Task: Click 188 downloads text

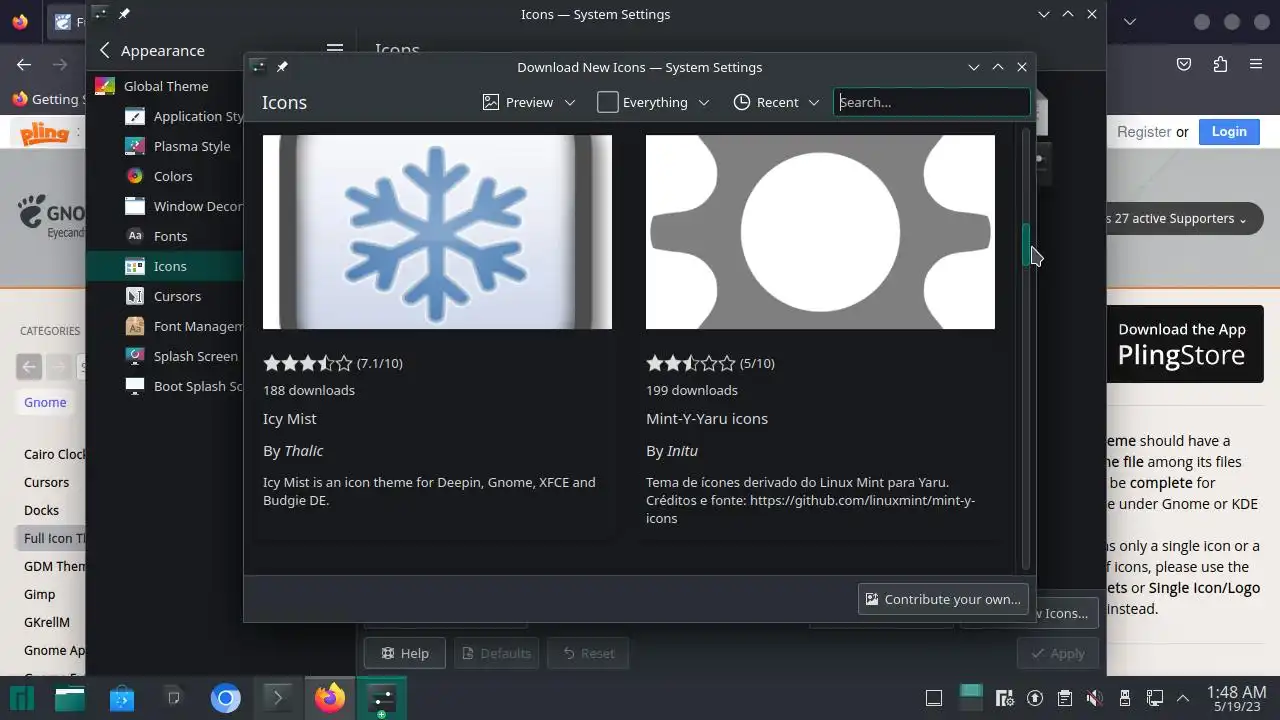Action: tap(309, 390)
